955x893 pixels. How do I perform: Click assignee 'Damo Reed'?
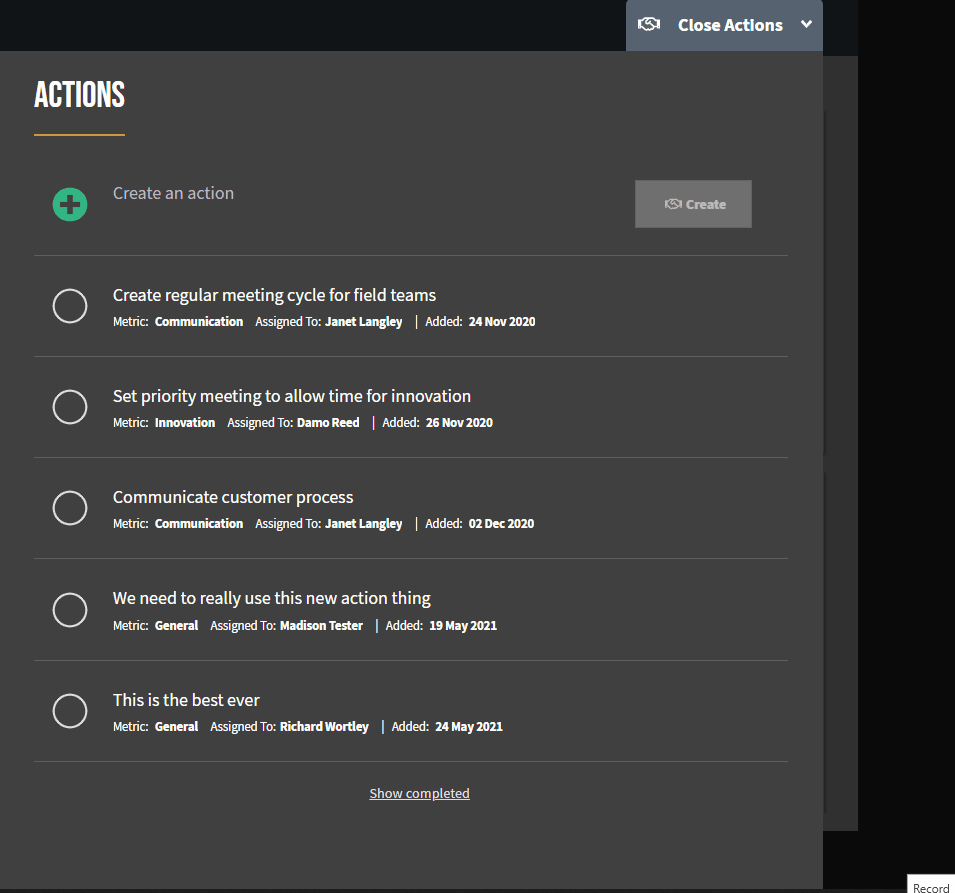click(328, 423)
